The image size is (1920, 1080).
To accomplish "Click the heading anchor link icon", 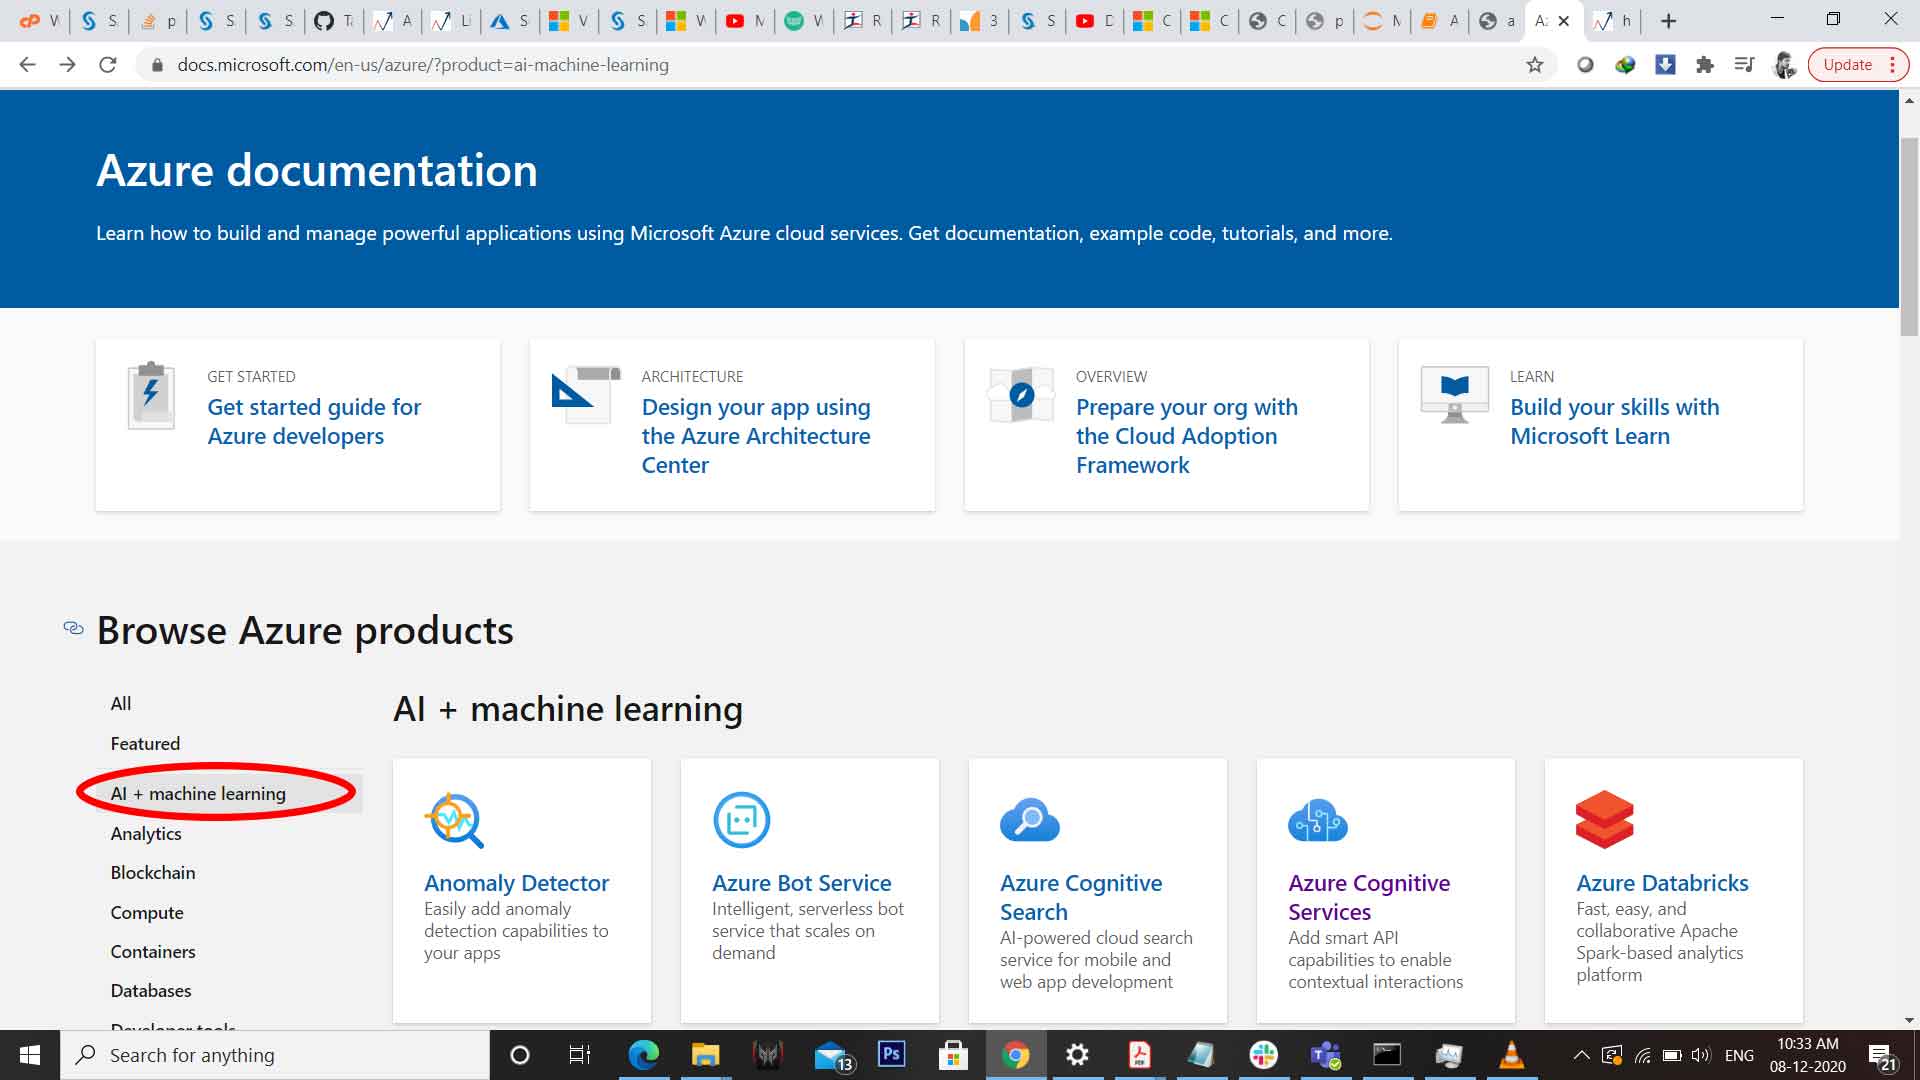I will click(73, 628).
